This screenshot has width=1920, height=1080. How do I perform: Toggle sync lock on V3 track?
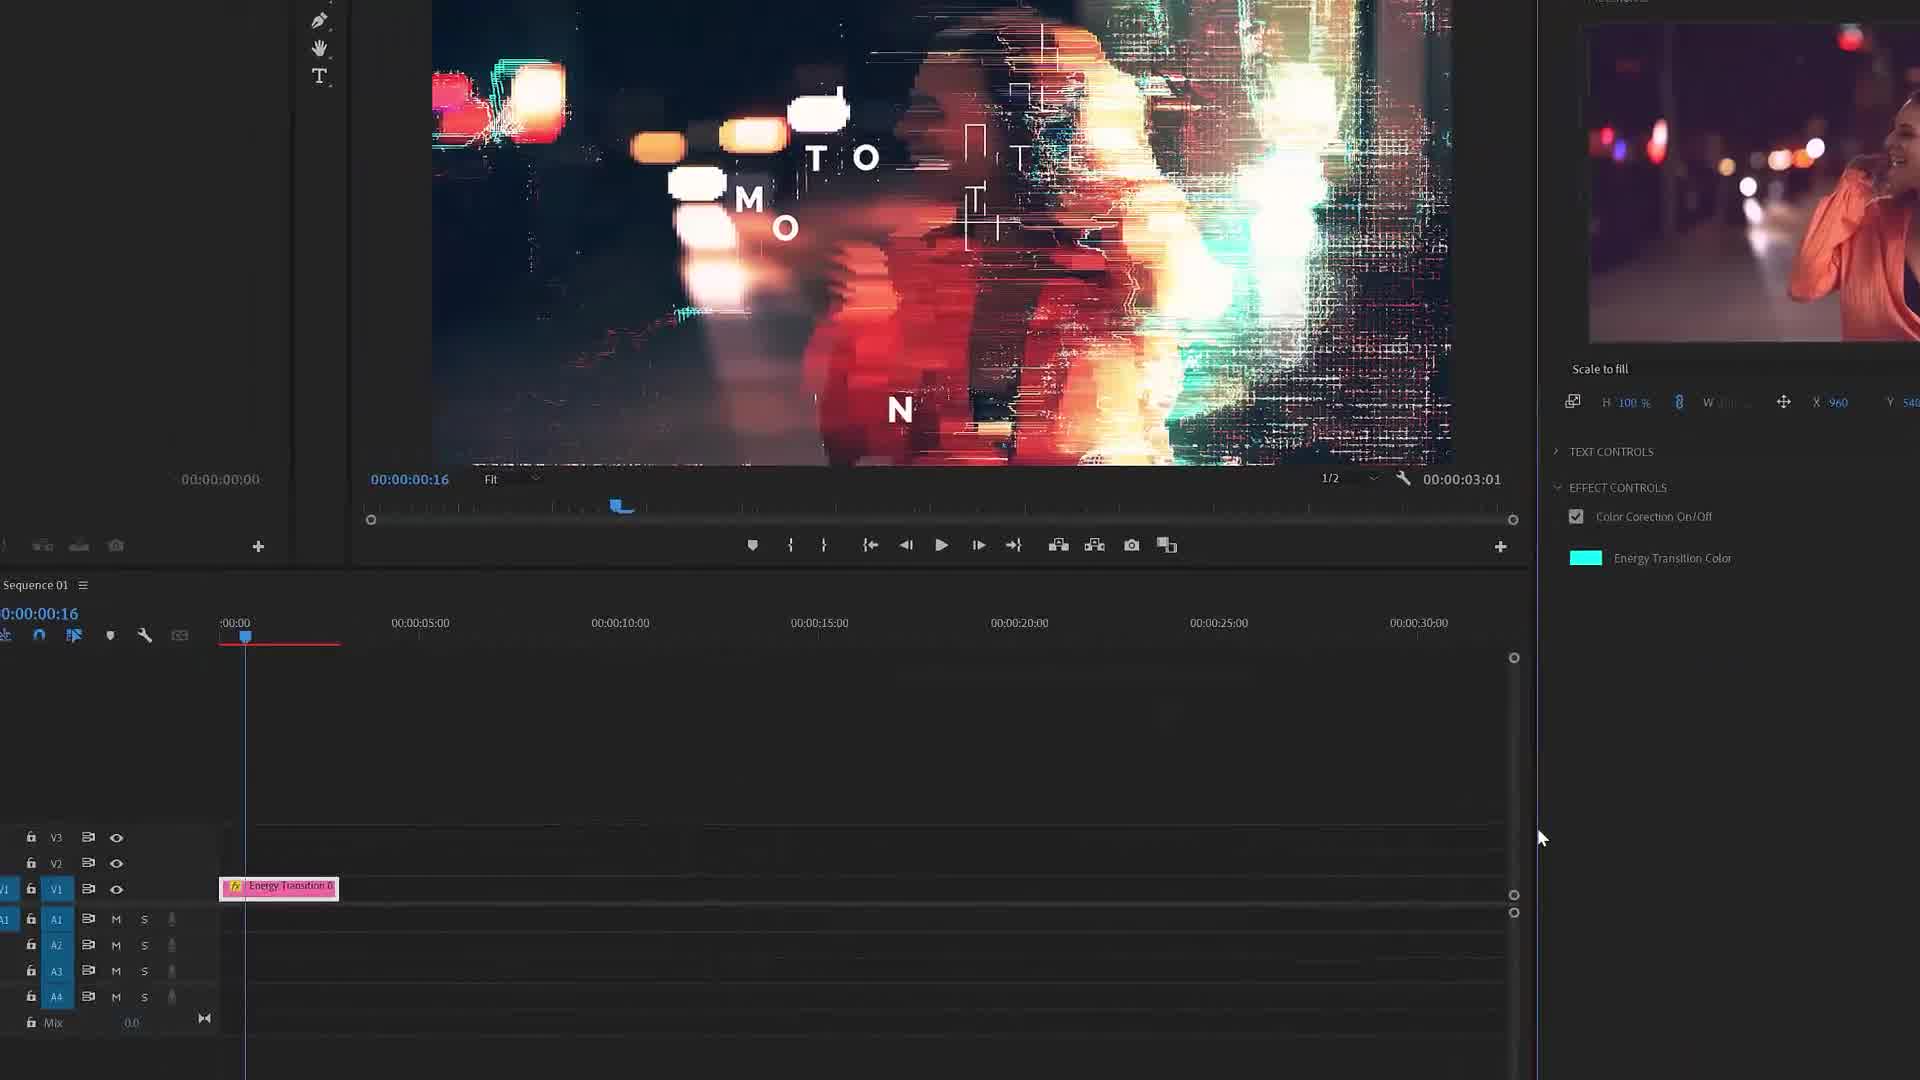[88, 837]
